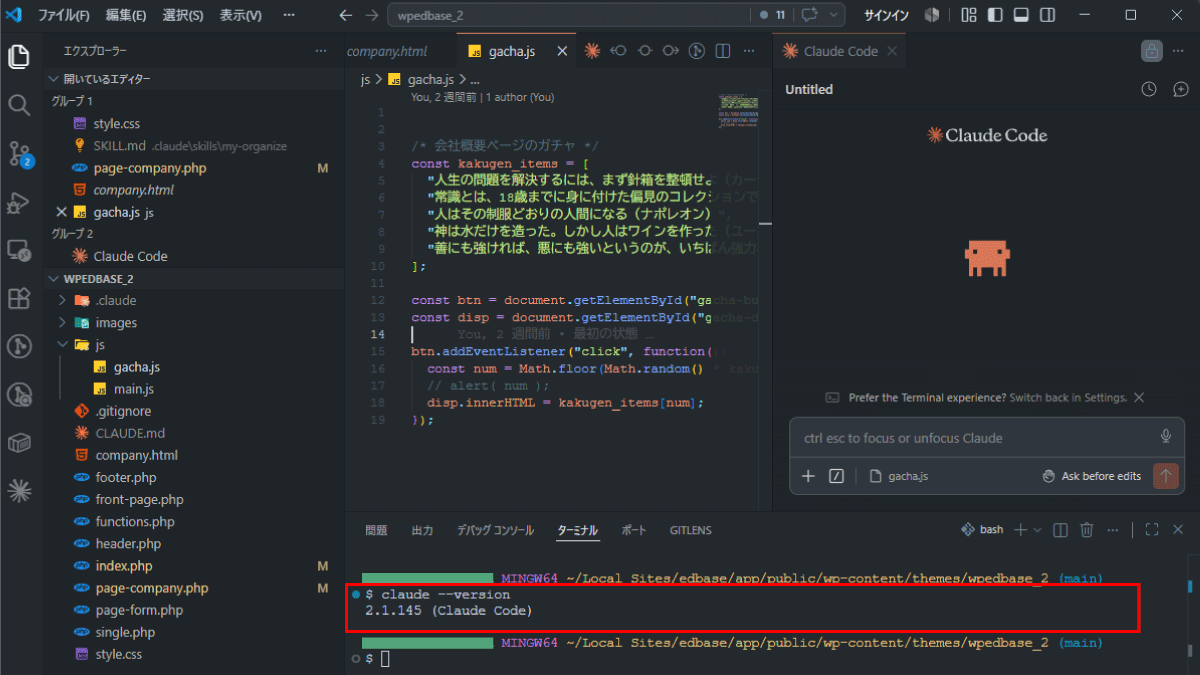This screenshot has height=675, width=1200.
Task: Open the ファイル(F) menu
Action: coord(63,15)
